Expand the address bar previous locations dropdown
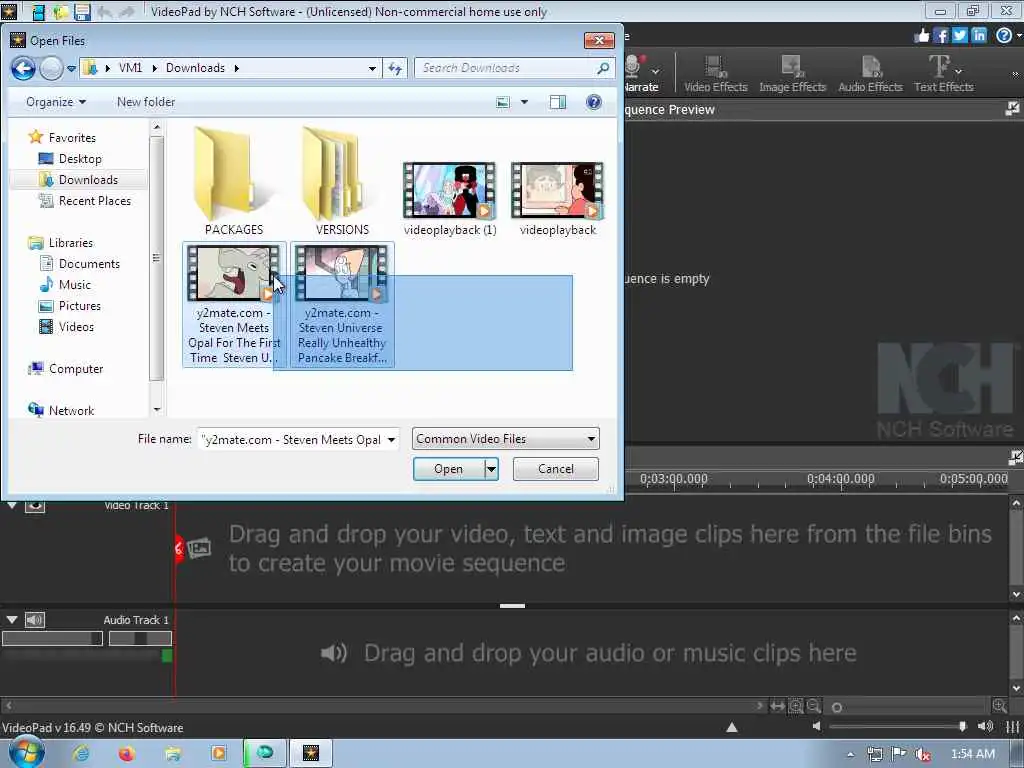The width and height of the screenshot is (1024, 768). [372, 68]
